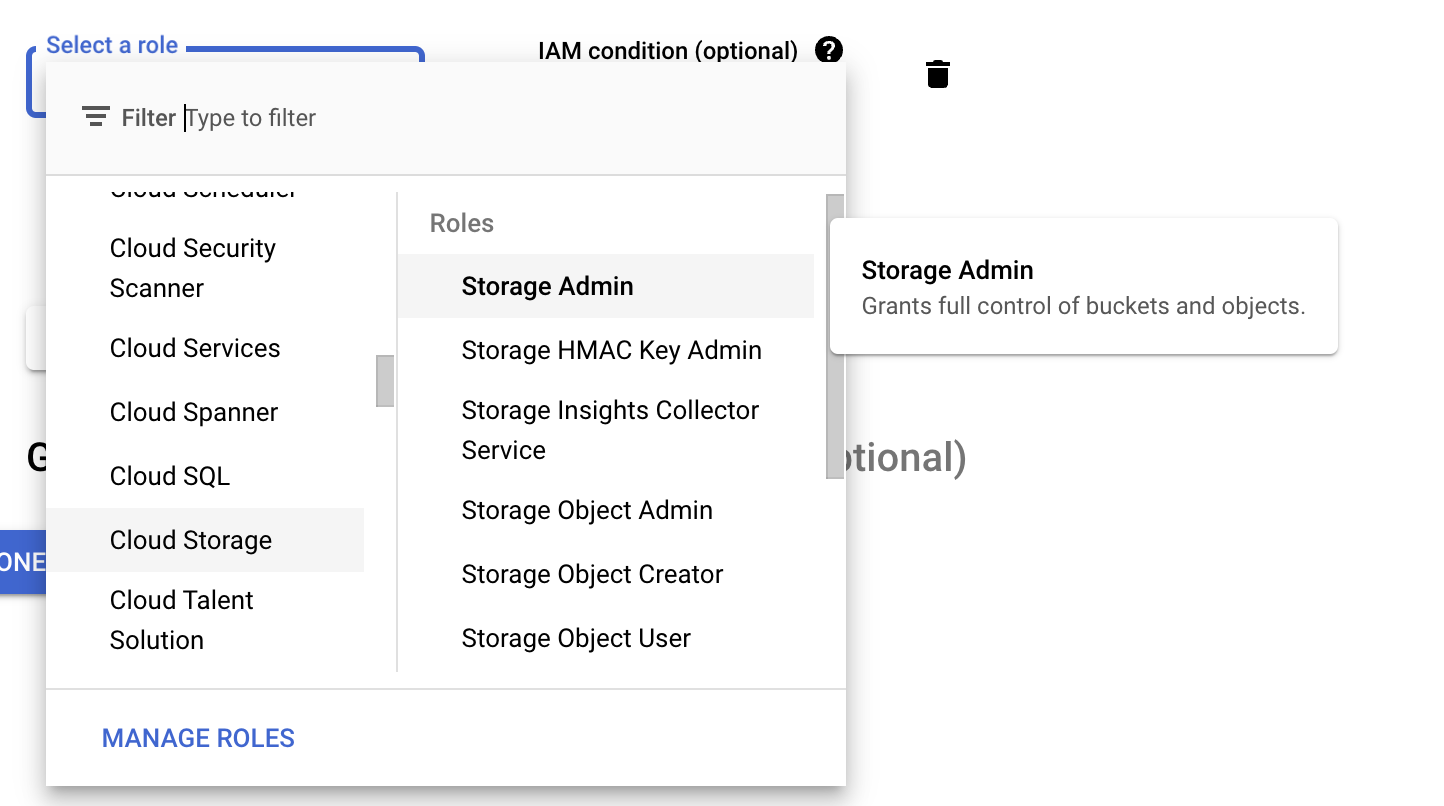Screen dimensions: 1444x806
Task: Click the IAM condition help question mark icon
Action: pyautogui.click(x=829, y=50)
